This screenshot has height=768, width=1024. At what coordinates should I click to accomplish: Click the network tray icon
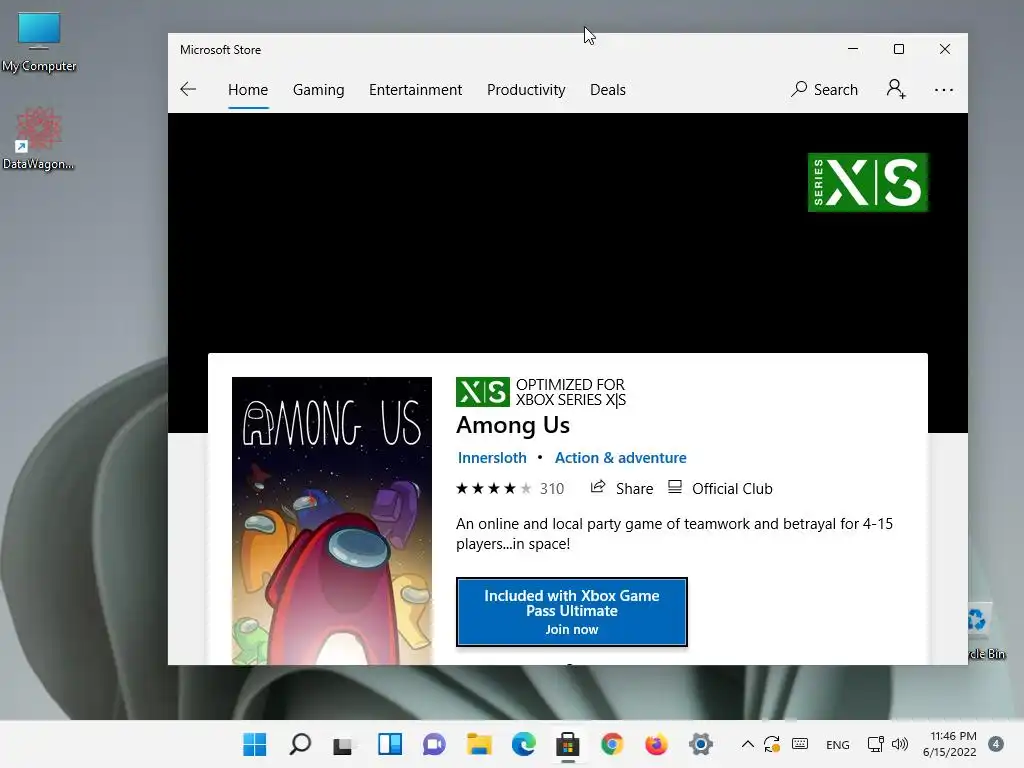click(x=875, y=744)
